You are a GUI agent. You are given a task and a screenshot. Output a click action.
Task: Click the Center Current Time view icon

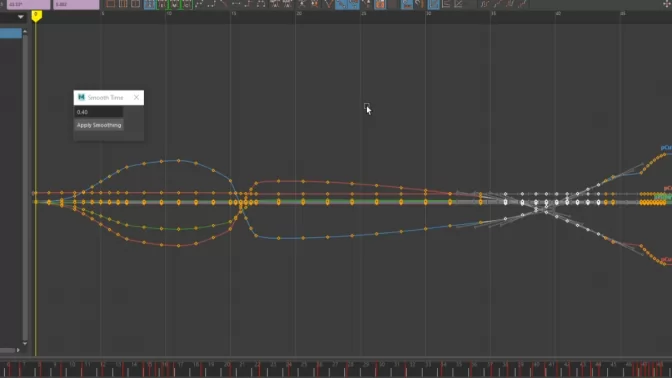(135, 4)
